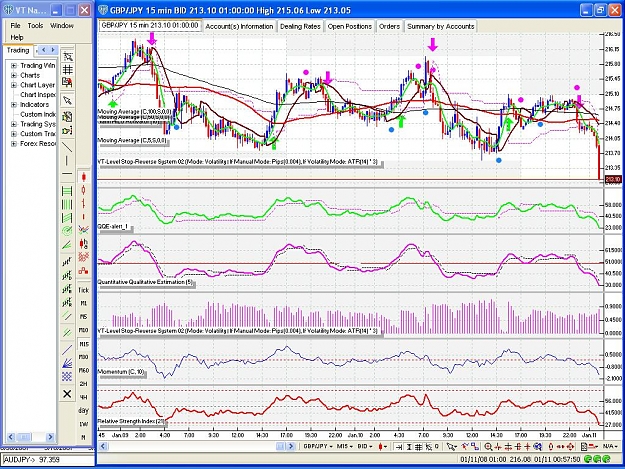The height and width of the screenshot is (469, 625).
Task: Select the blue dotted grid tool
Action: 67,376
